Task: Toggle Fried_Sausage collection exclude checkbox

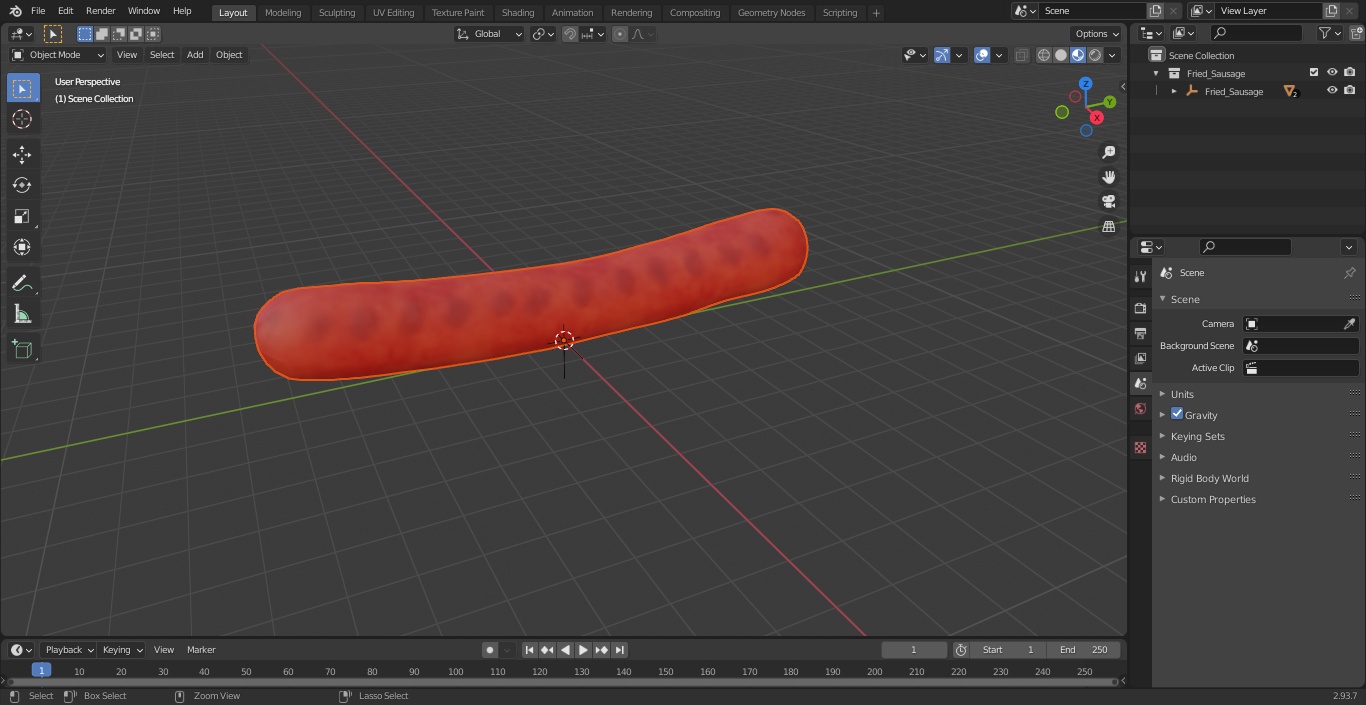Action: 1314,73
